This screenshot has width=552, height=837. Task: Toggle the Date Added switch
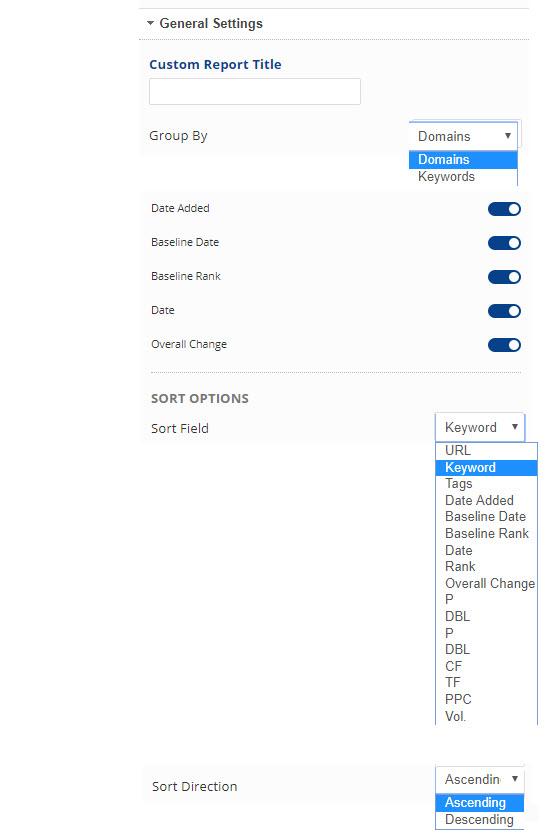tap(504, 209)
